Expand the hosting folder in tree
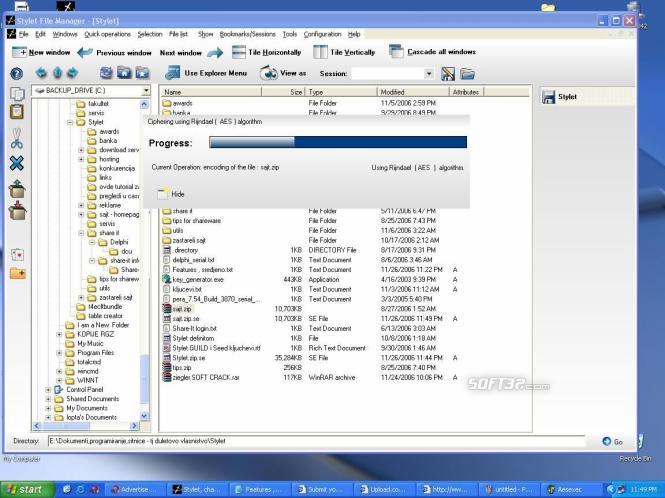This screenshot has width=665, height=498. coord(81,159)
